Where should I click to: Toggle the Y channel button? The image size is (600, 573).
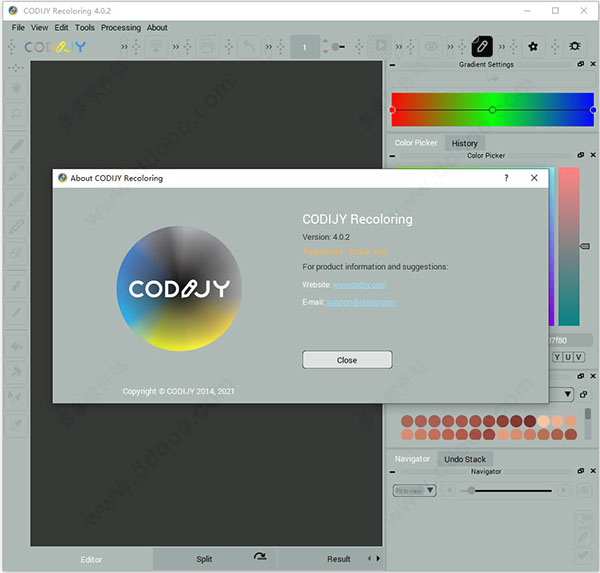coord(557,357)
